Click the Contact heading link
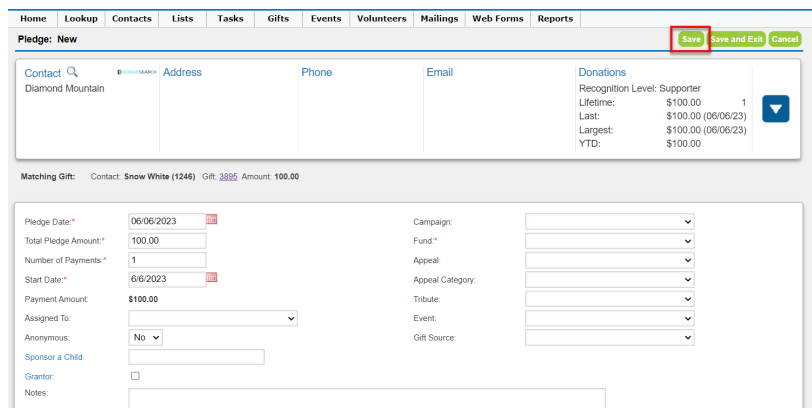 [x=43, y=73]
